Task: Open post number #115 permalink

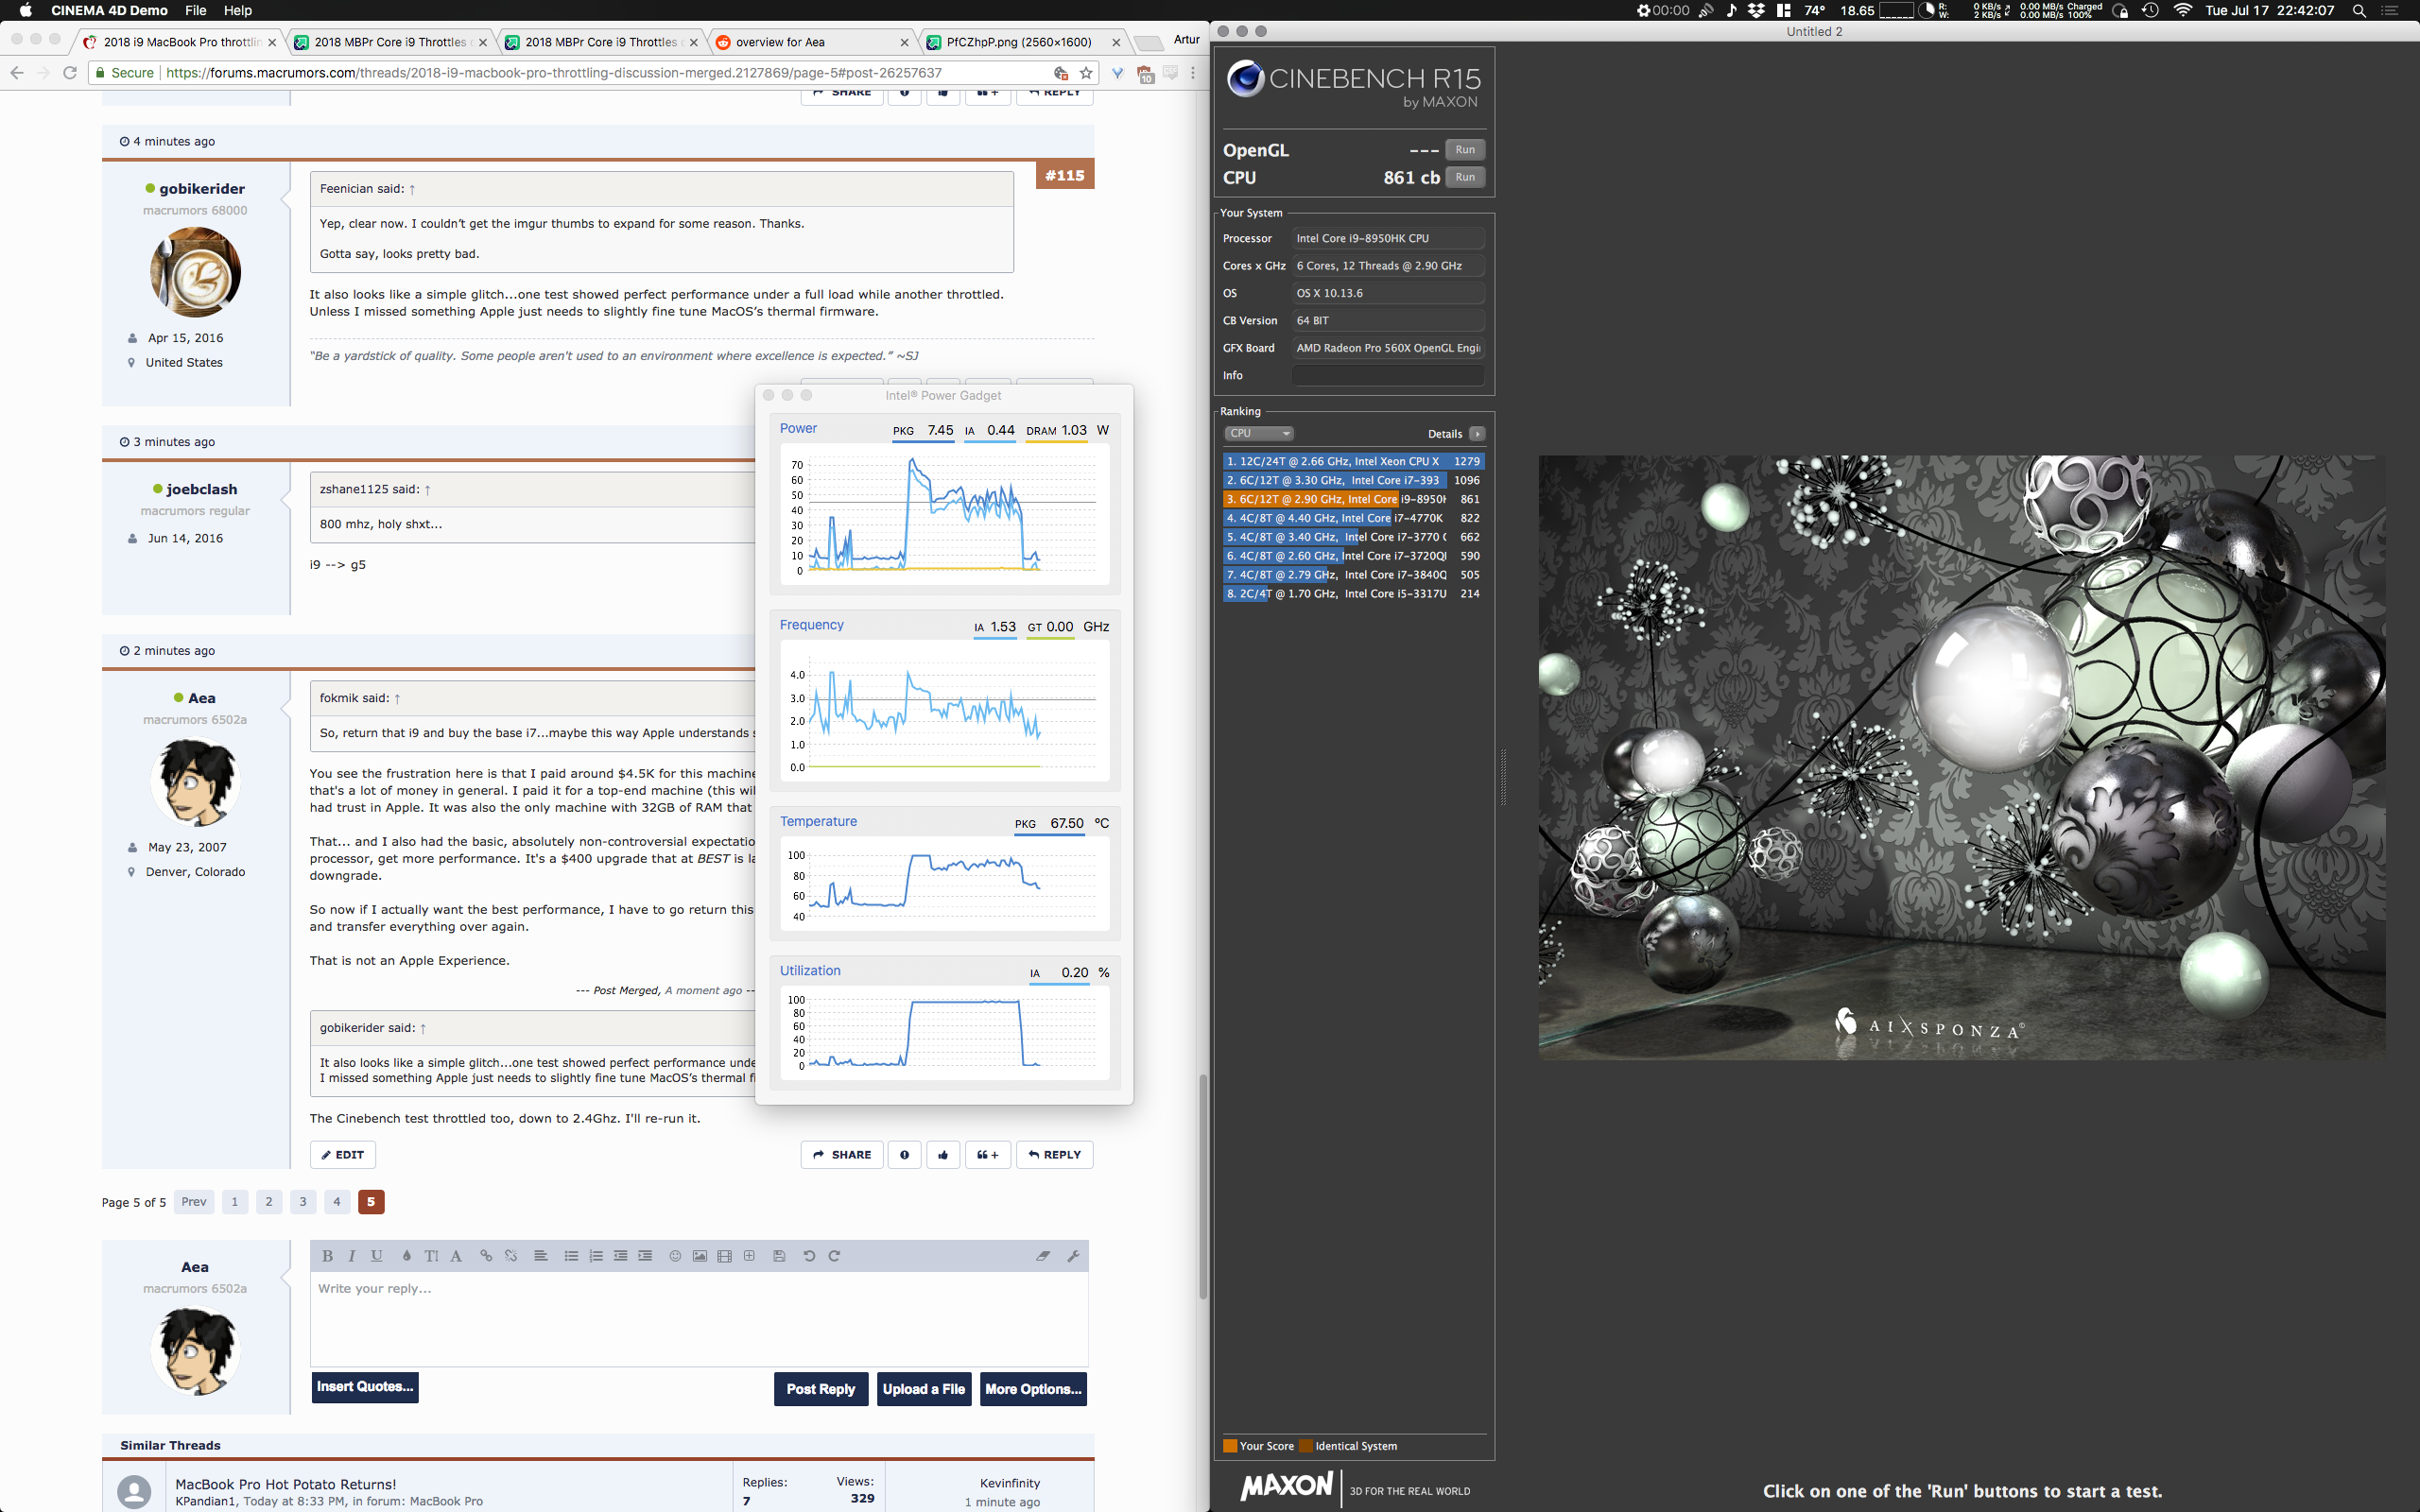Action: [x=1065, y=175]
